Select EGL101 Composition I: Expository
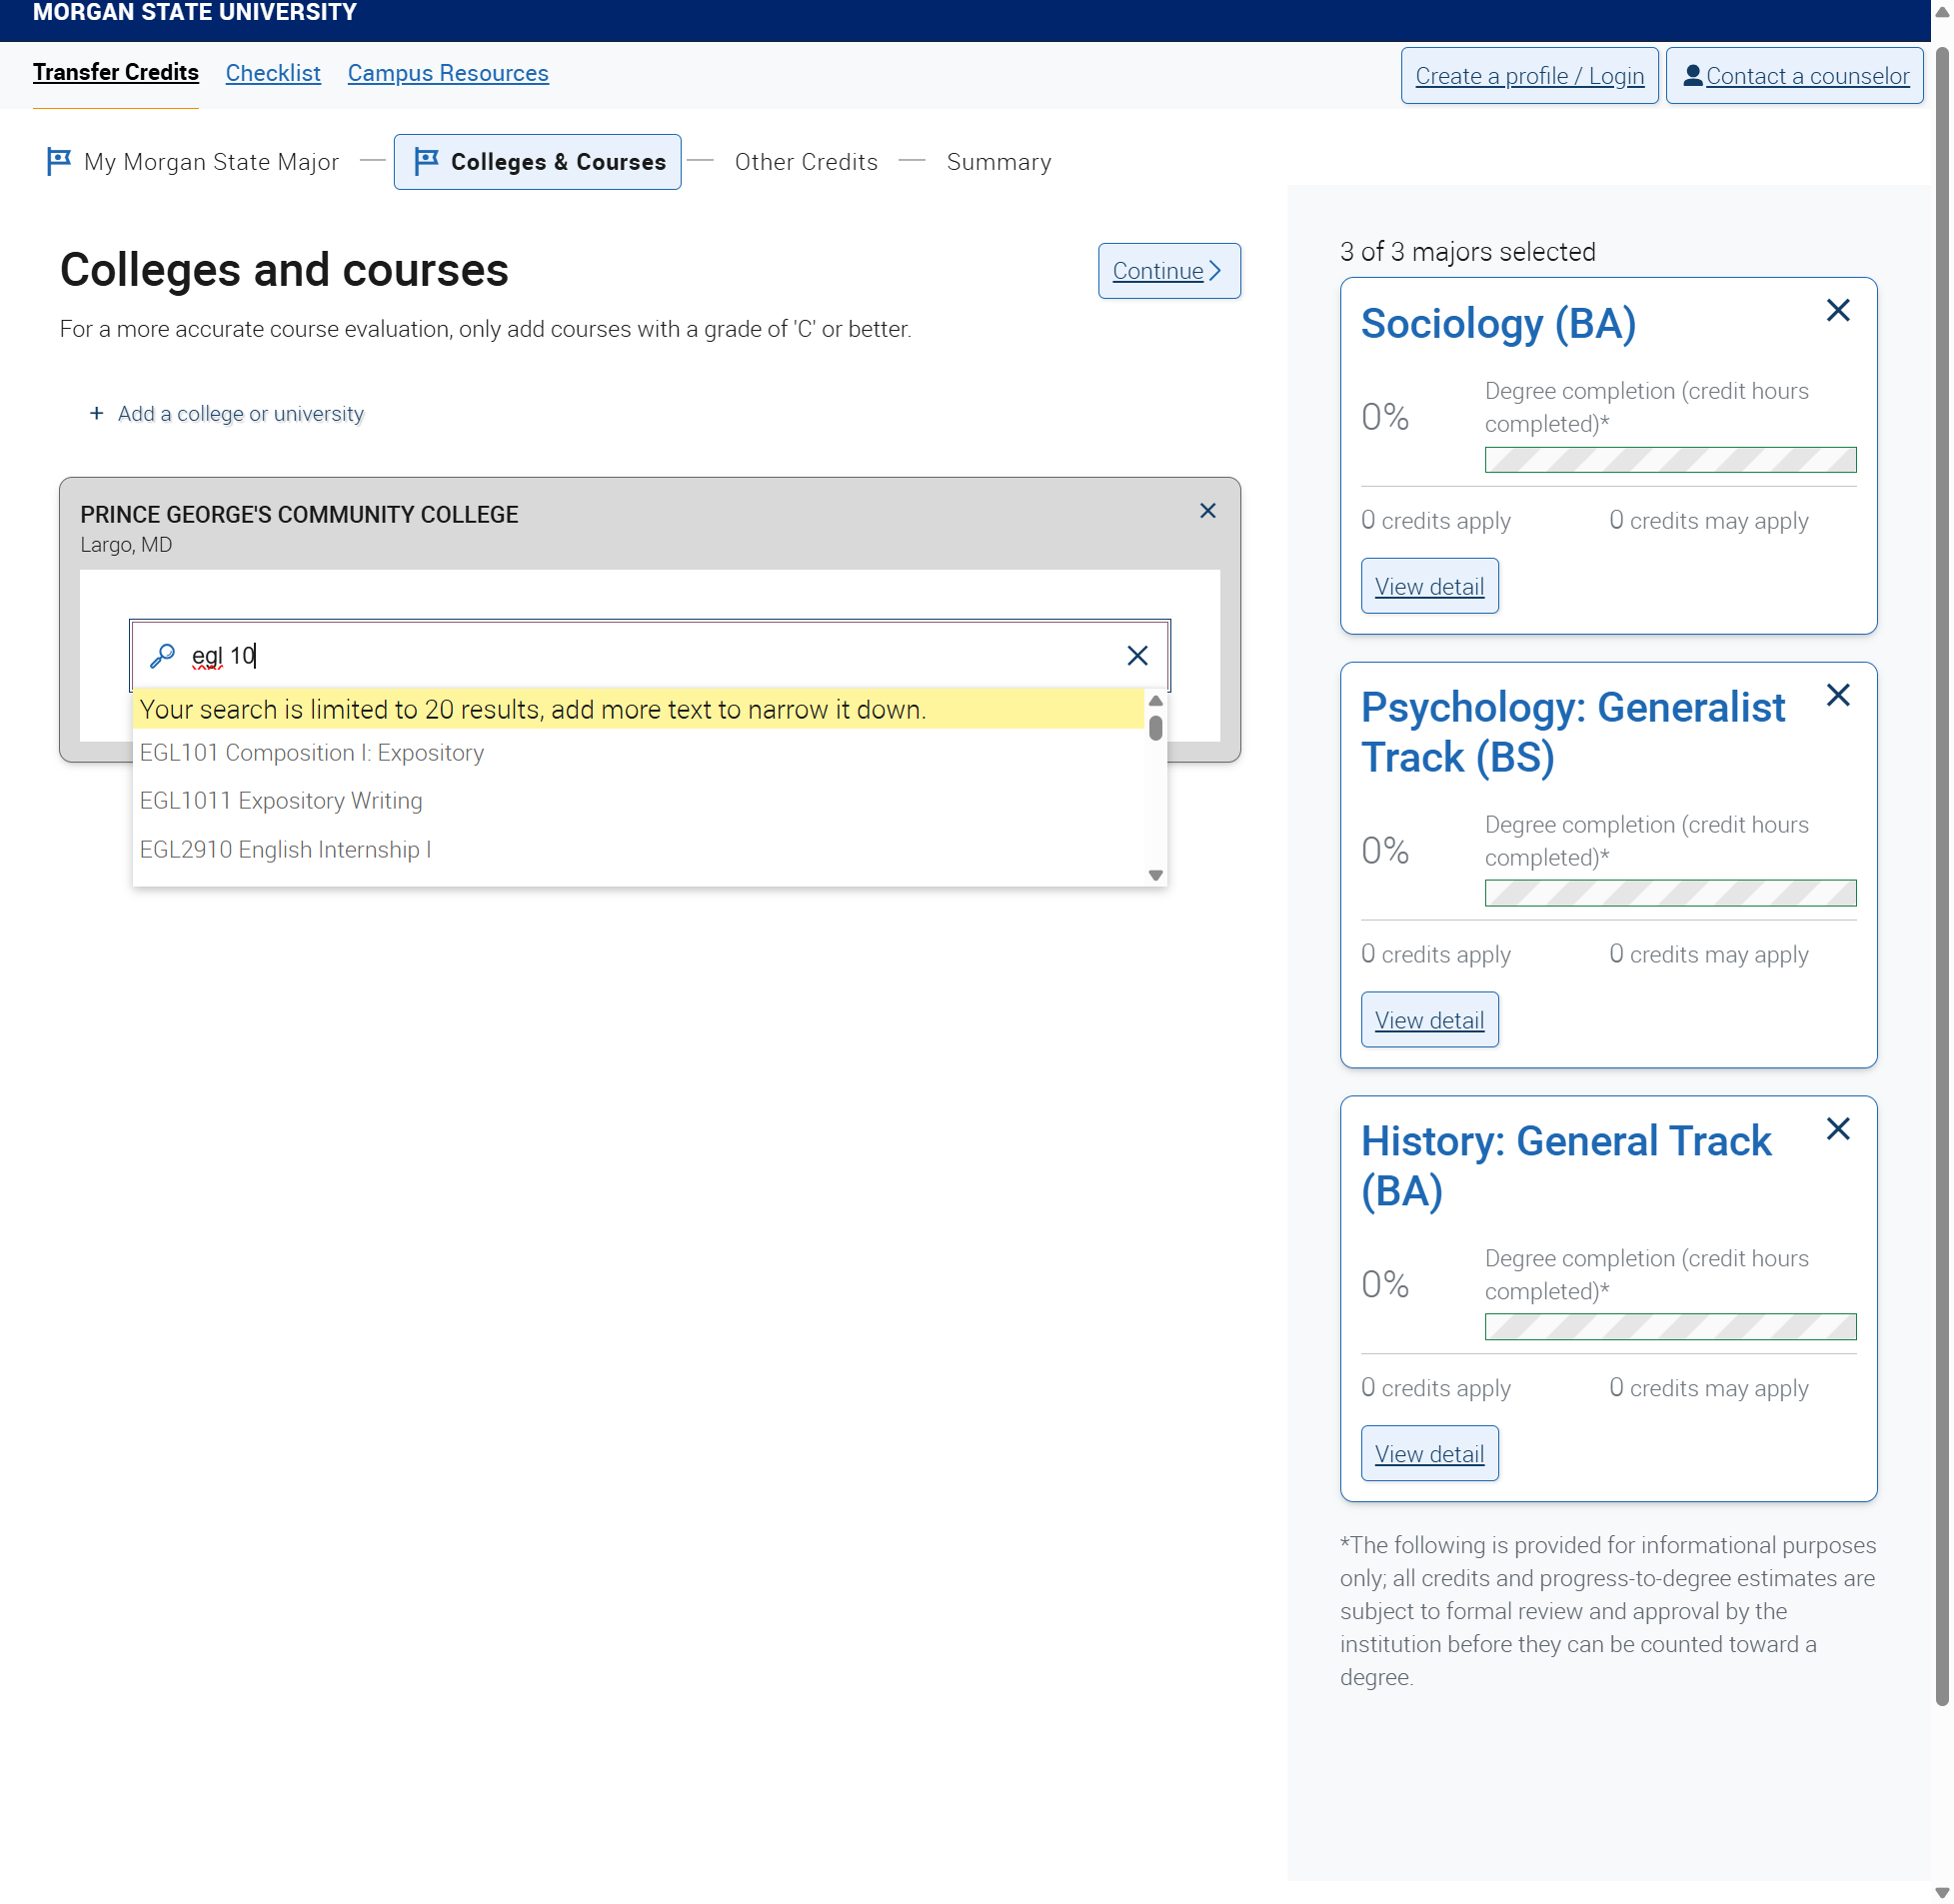The image size is (1954, 1904). [638, 753]
